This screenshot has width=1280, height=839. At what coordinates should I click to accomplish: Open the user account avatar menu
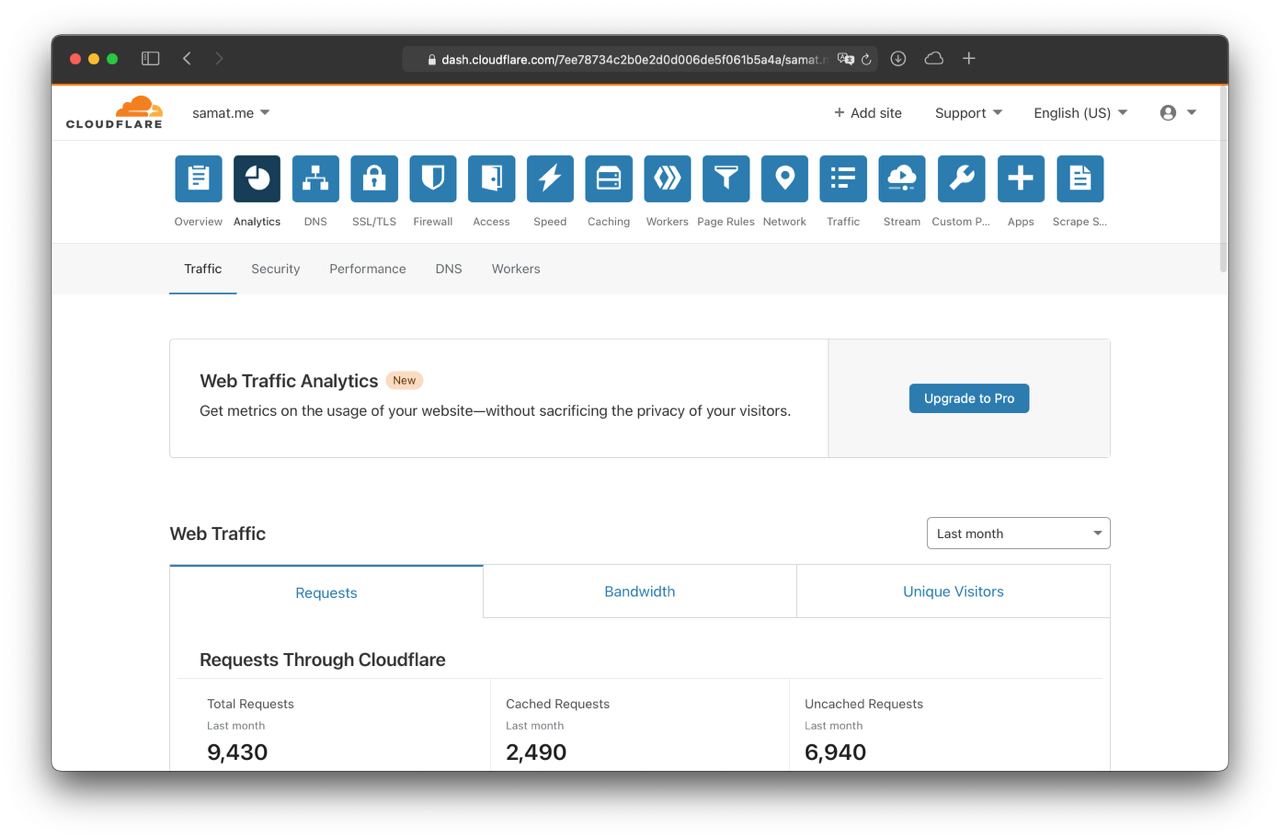click(1177, 113)
